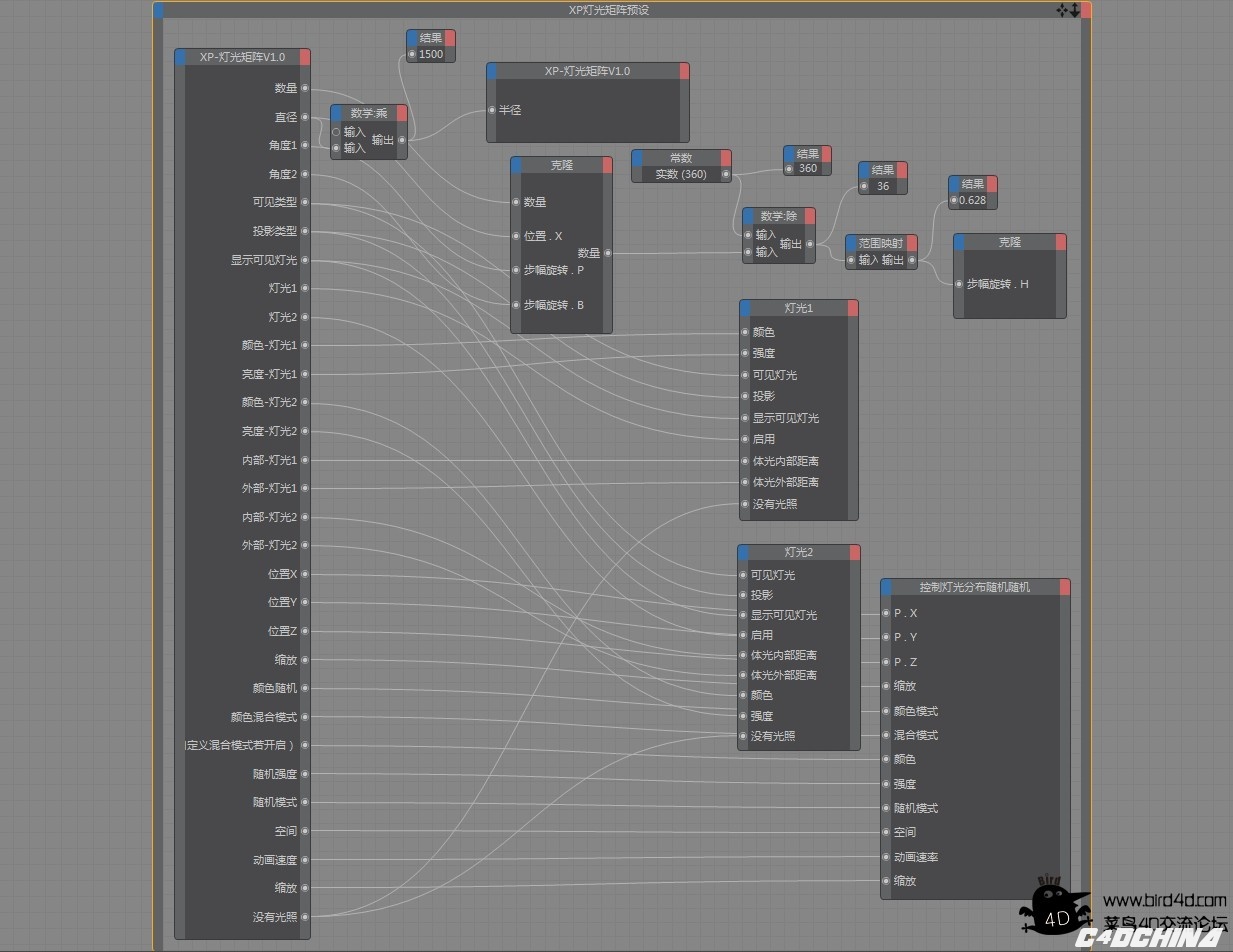Screen dimensions: 1233x952
Task: Open red outputs corner on node containing 半径
Action: tap(684, 71)
